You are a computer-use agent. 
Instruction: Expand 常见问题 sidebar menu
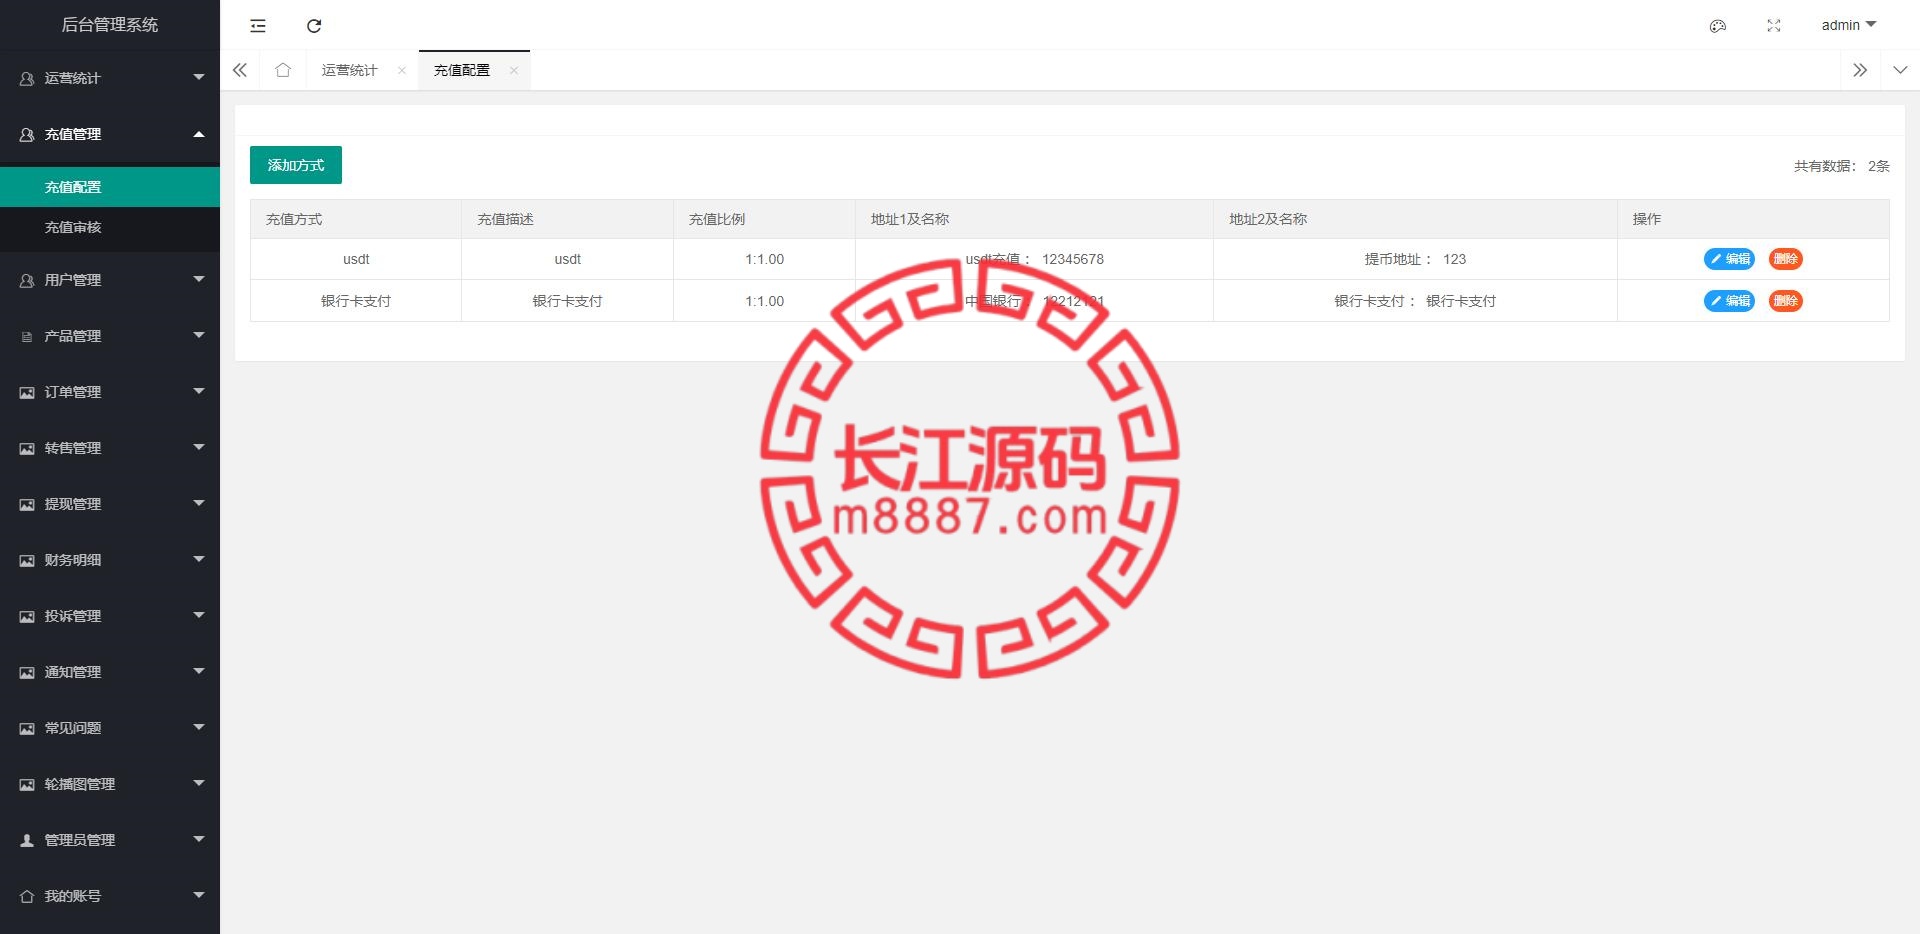point(110,728)
